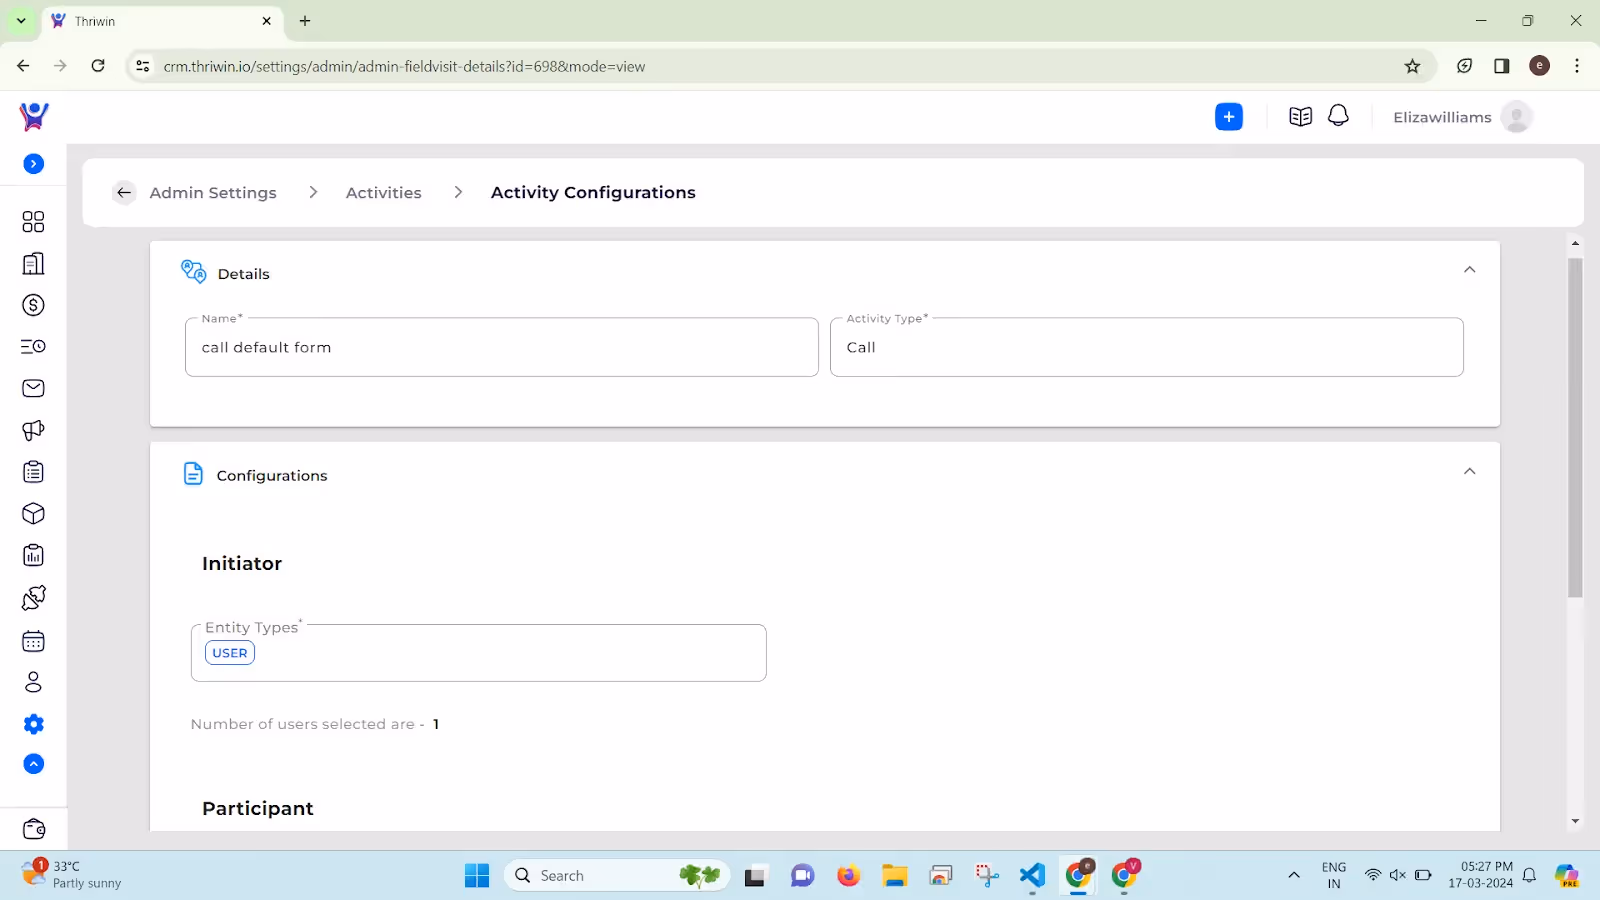Go back in browser history

[23, 66]
